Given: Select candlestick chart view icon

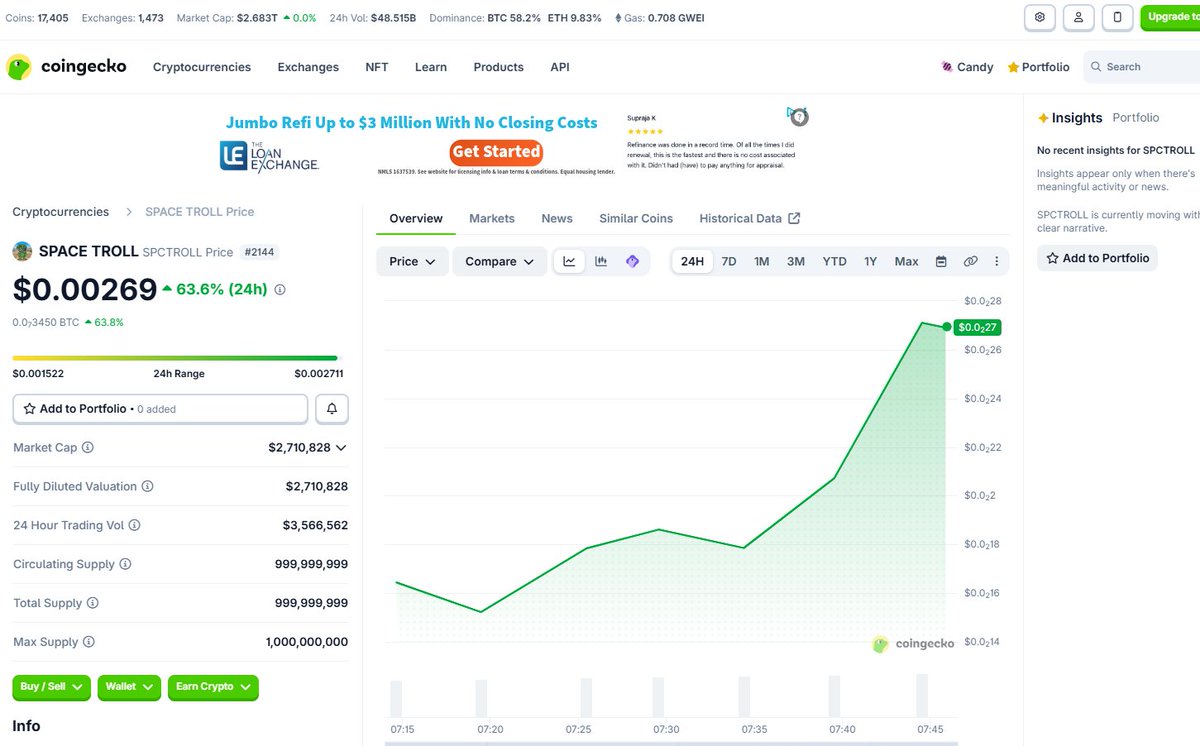Looking at the screenshot, I should click(x=601, y=261).
